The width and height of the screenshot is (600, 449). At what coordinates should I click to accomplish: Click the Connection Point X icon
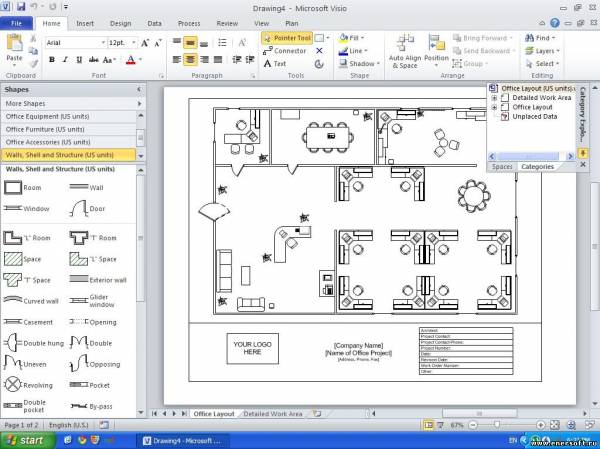tap(319, 51)
